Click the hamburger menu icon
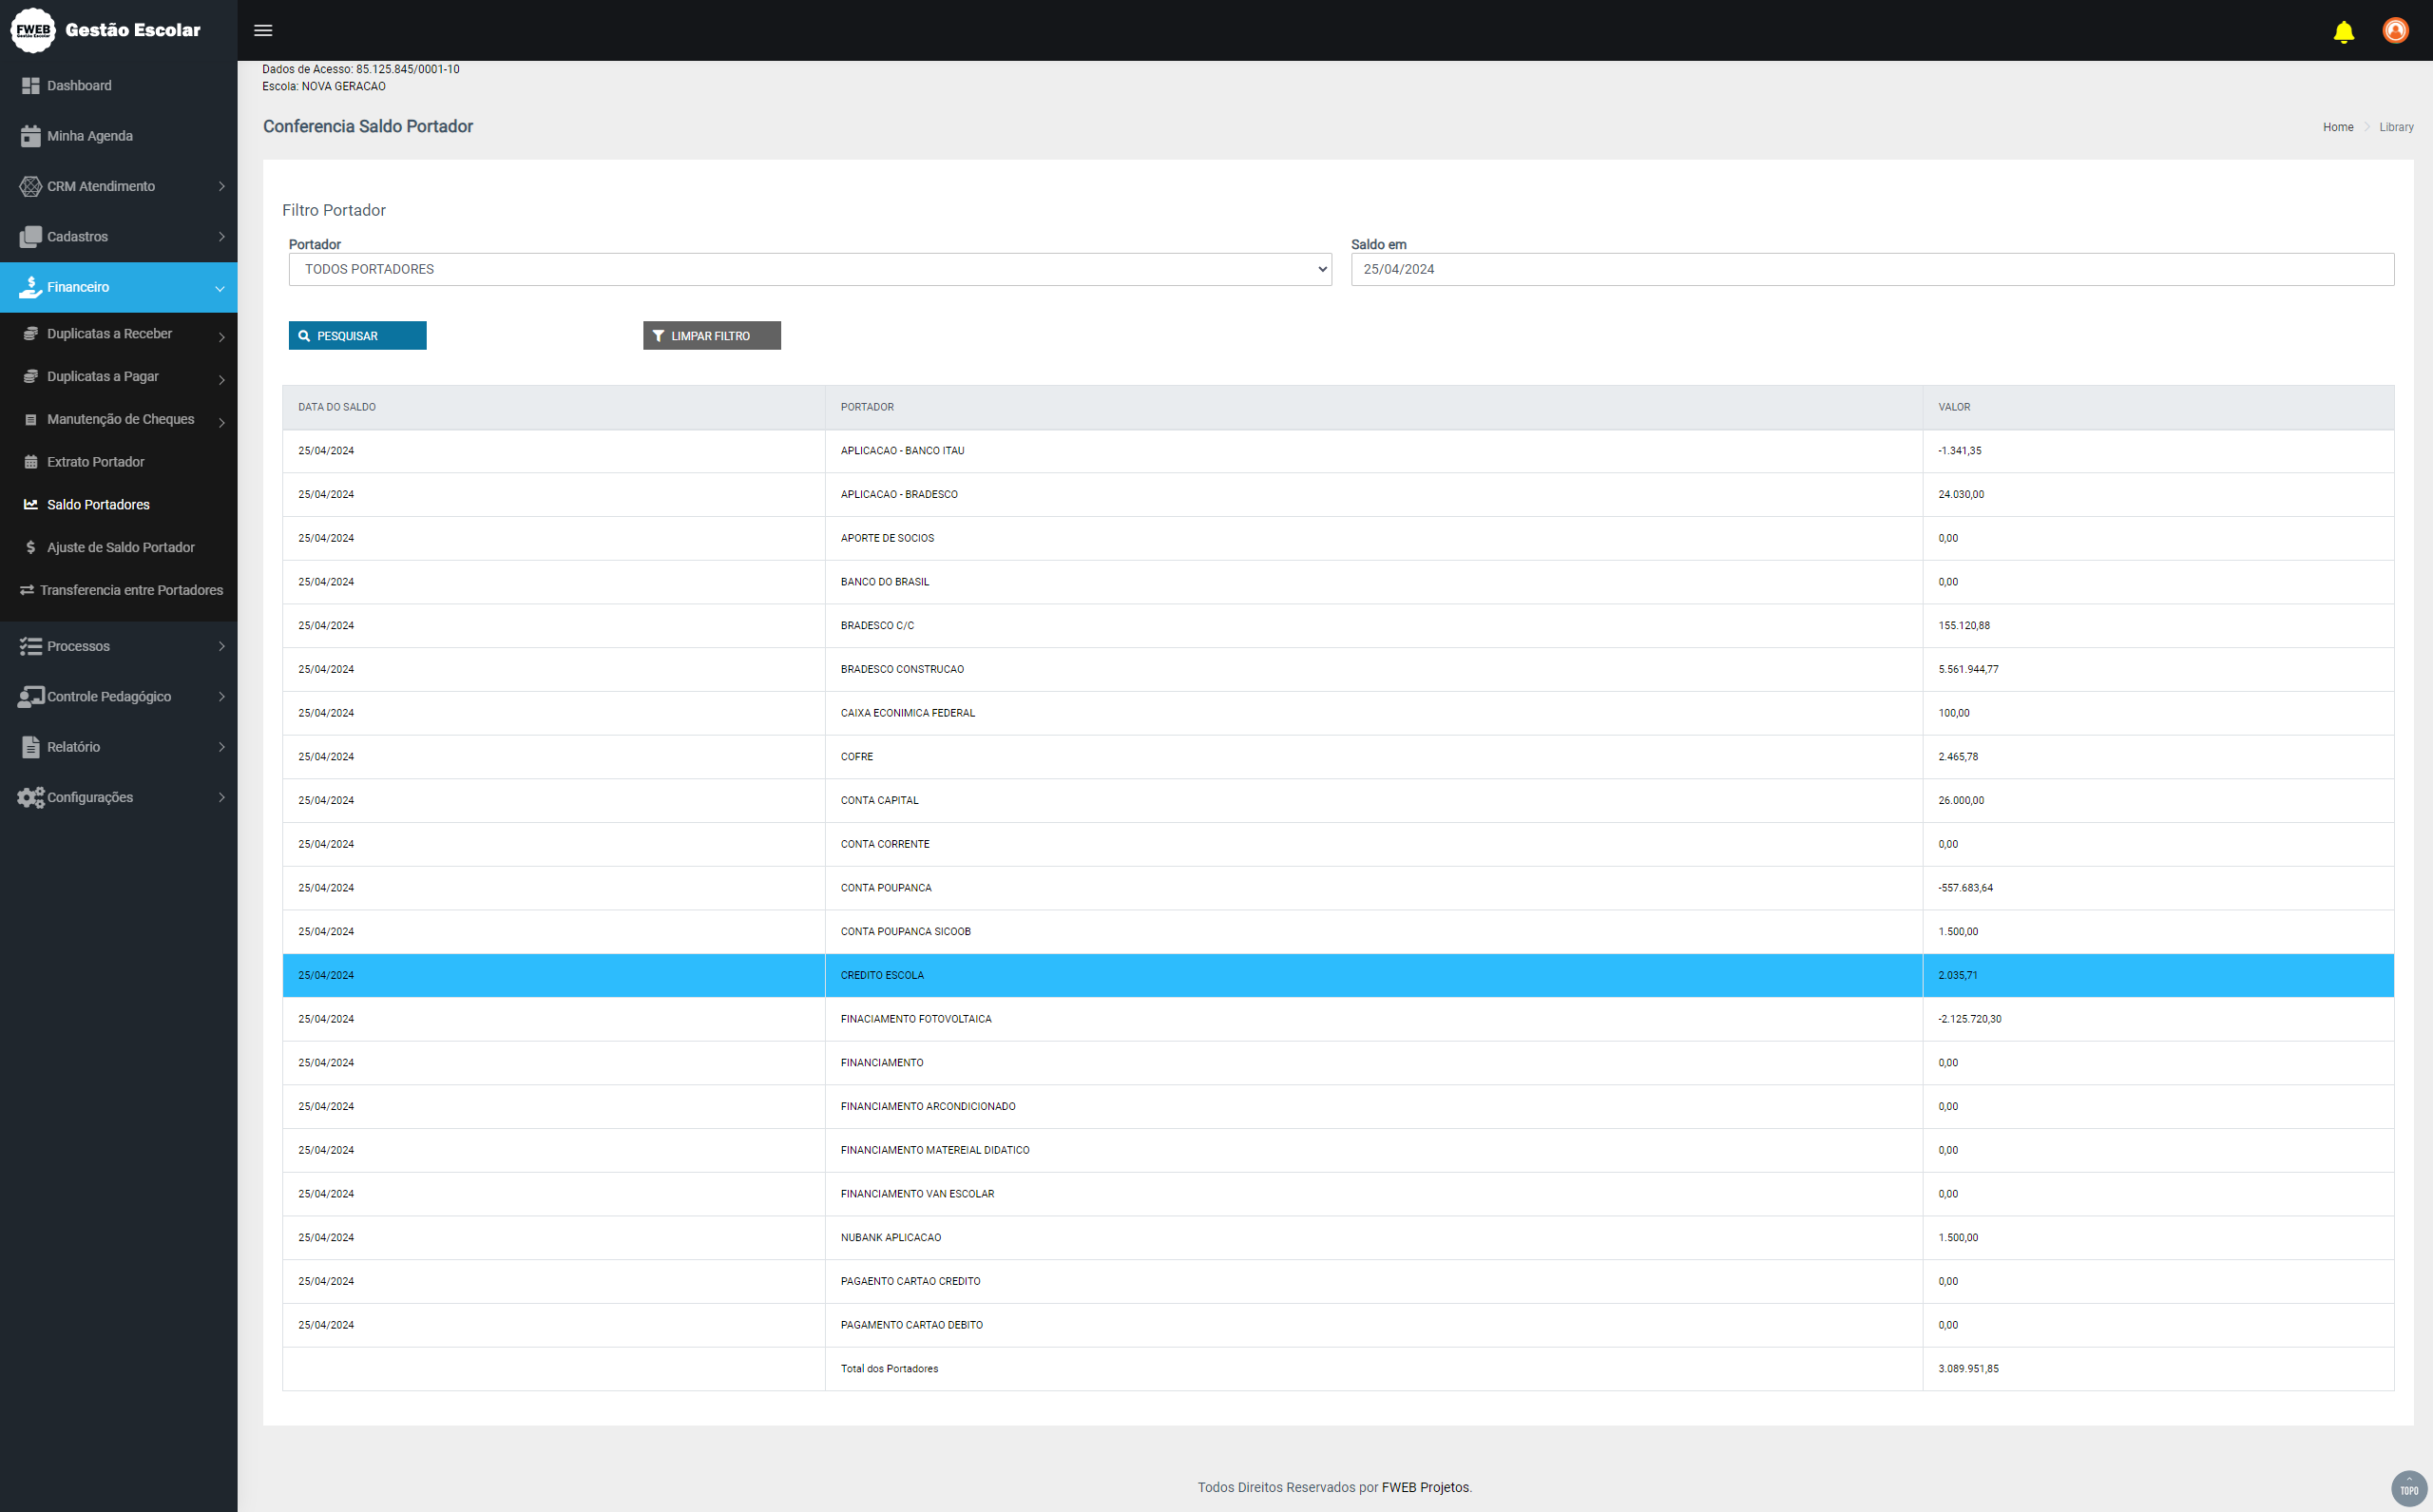Viewport: 2433px width, 1512px height. click(x=263, y=30)
